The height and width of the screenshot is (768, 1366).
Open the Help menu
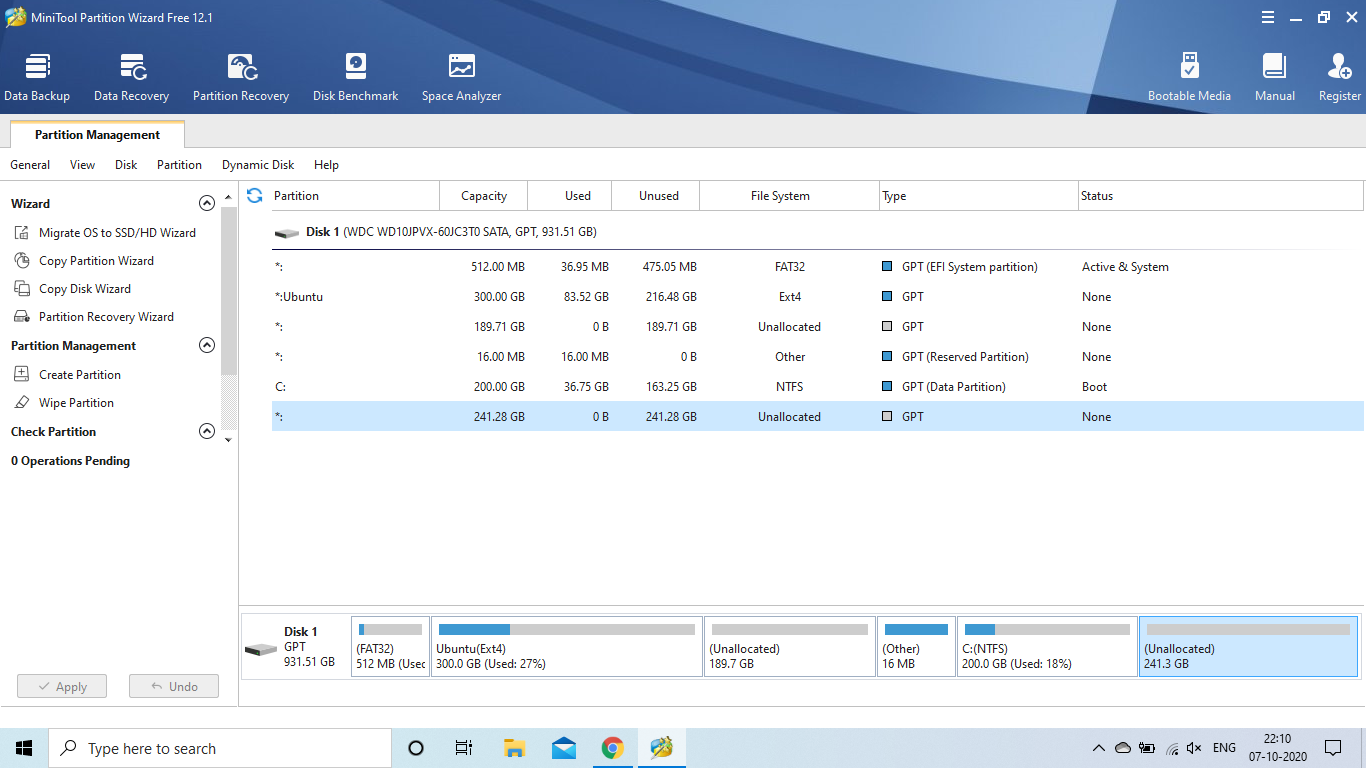pos(326,165)
